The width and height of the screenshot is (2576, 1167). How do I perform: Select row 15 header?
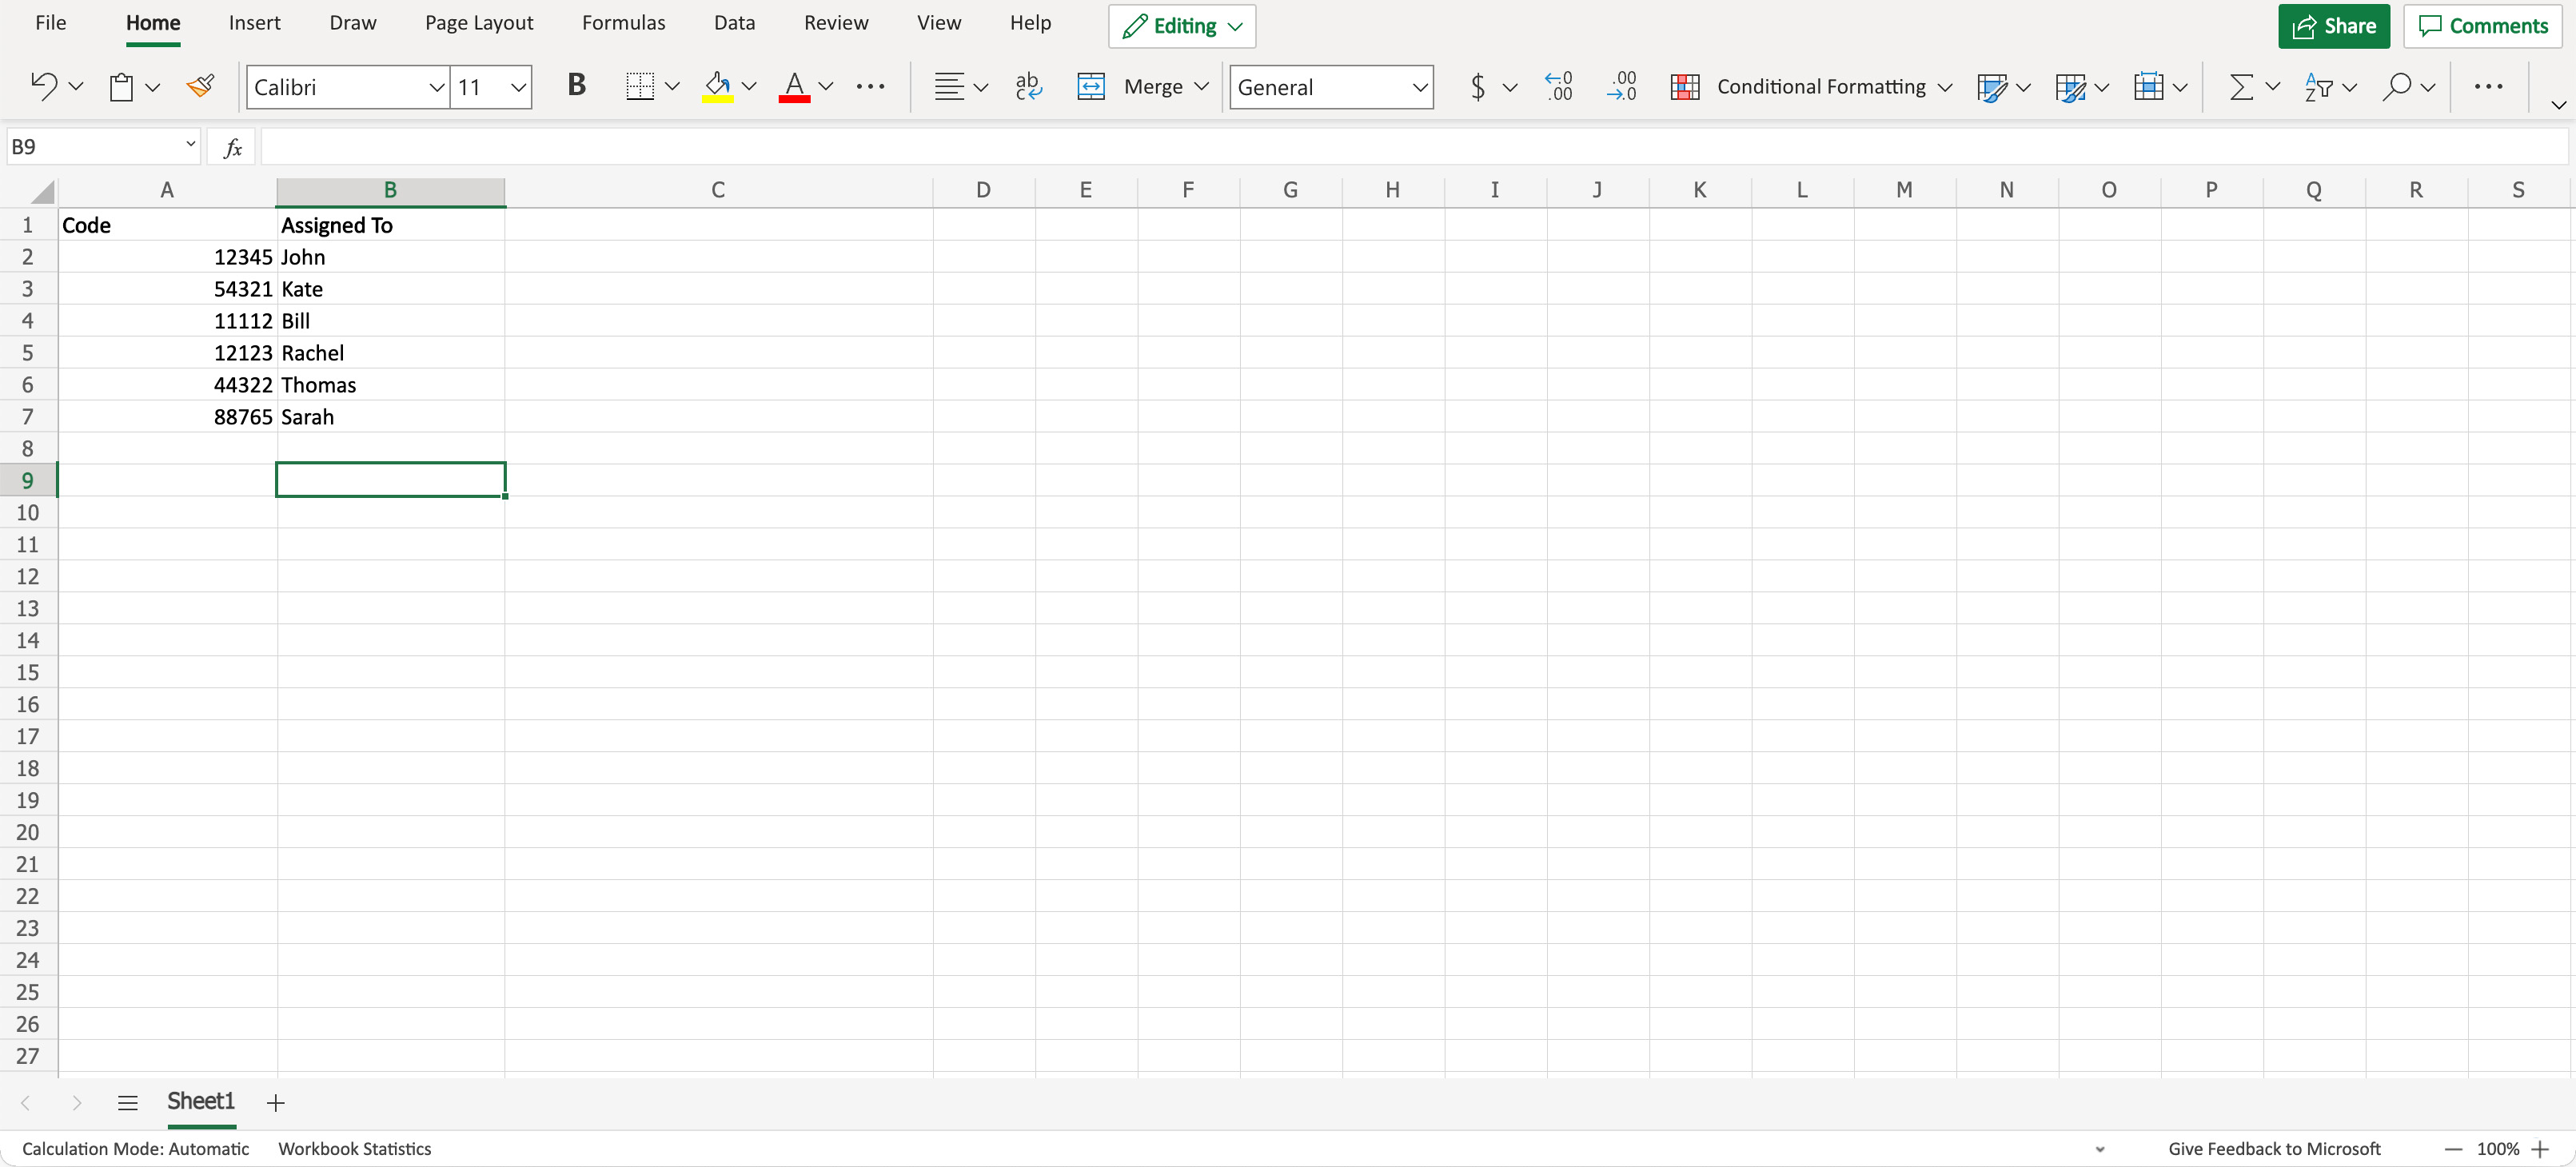pyautogui.click(x=28, y=673)
